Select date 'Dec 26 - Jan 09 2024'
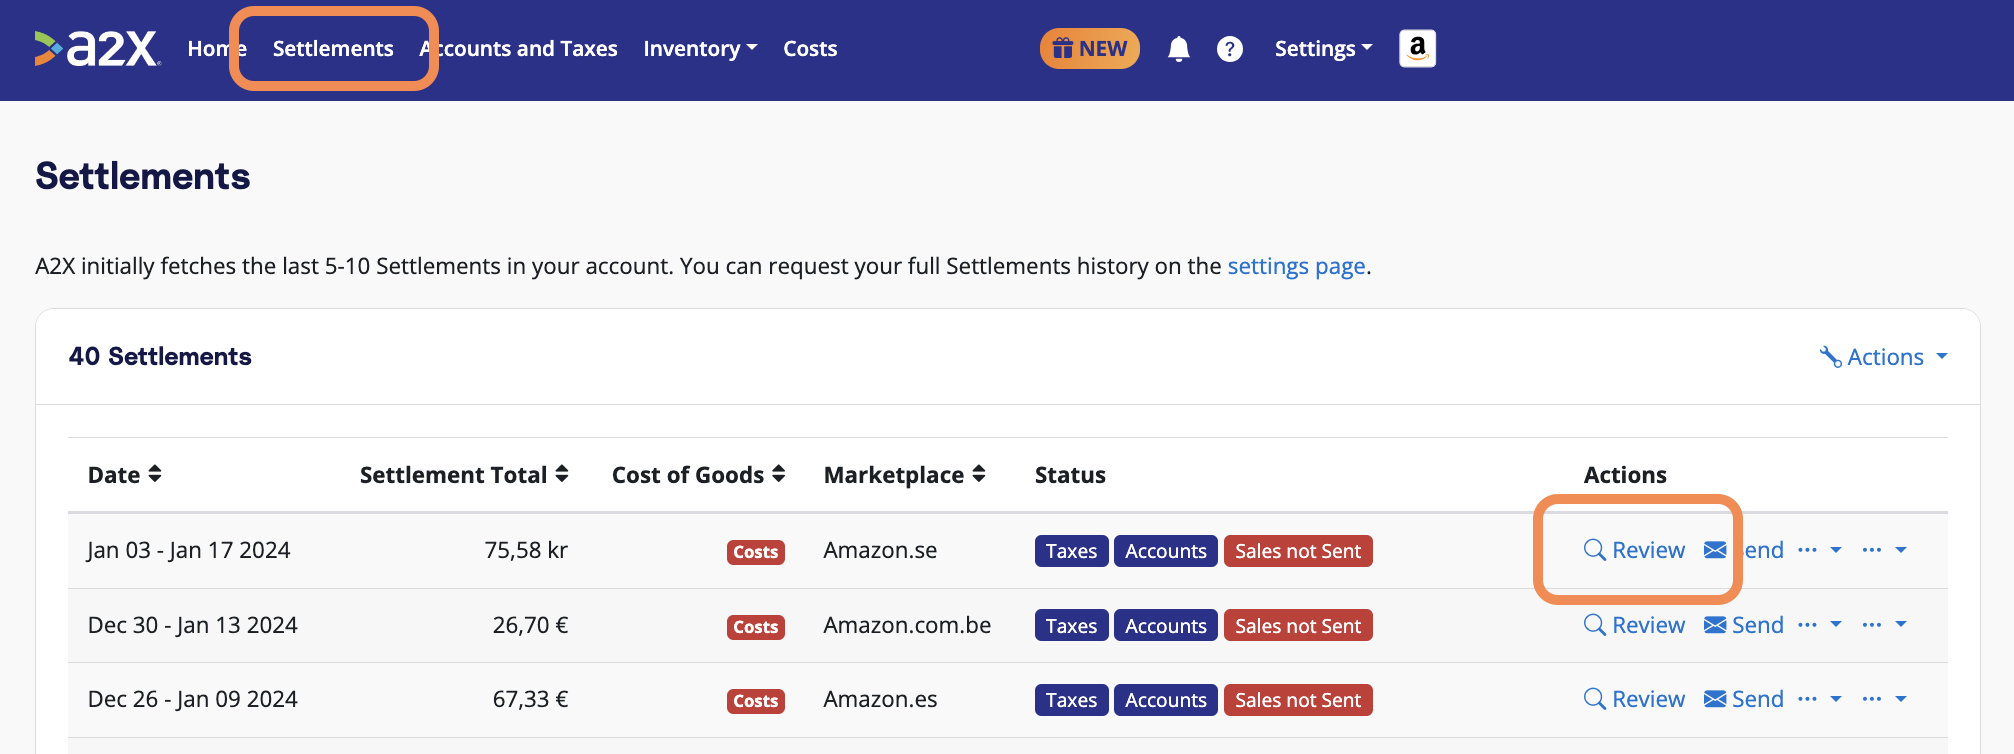The width and height of the screenshot is (2014, 754). [x=193, y=699]
